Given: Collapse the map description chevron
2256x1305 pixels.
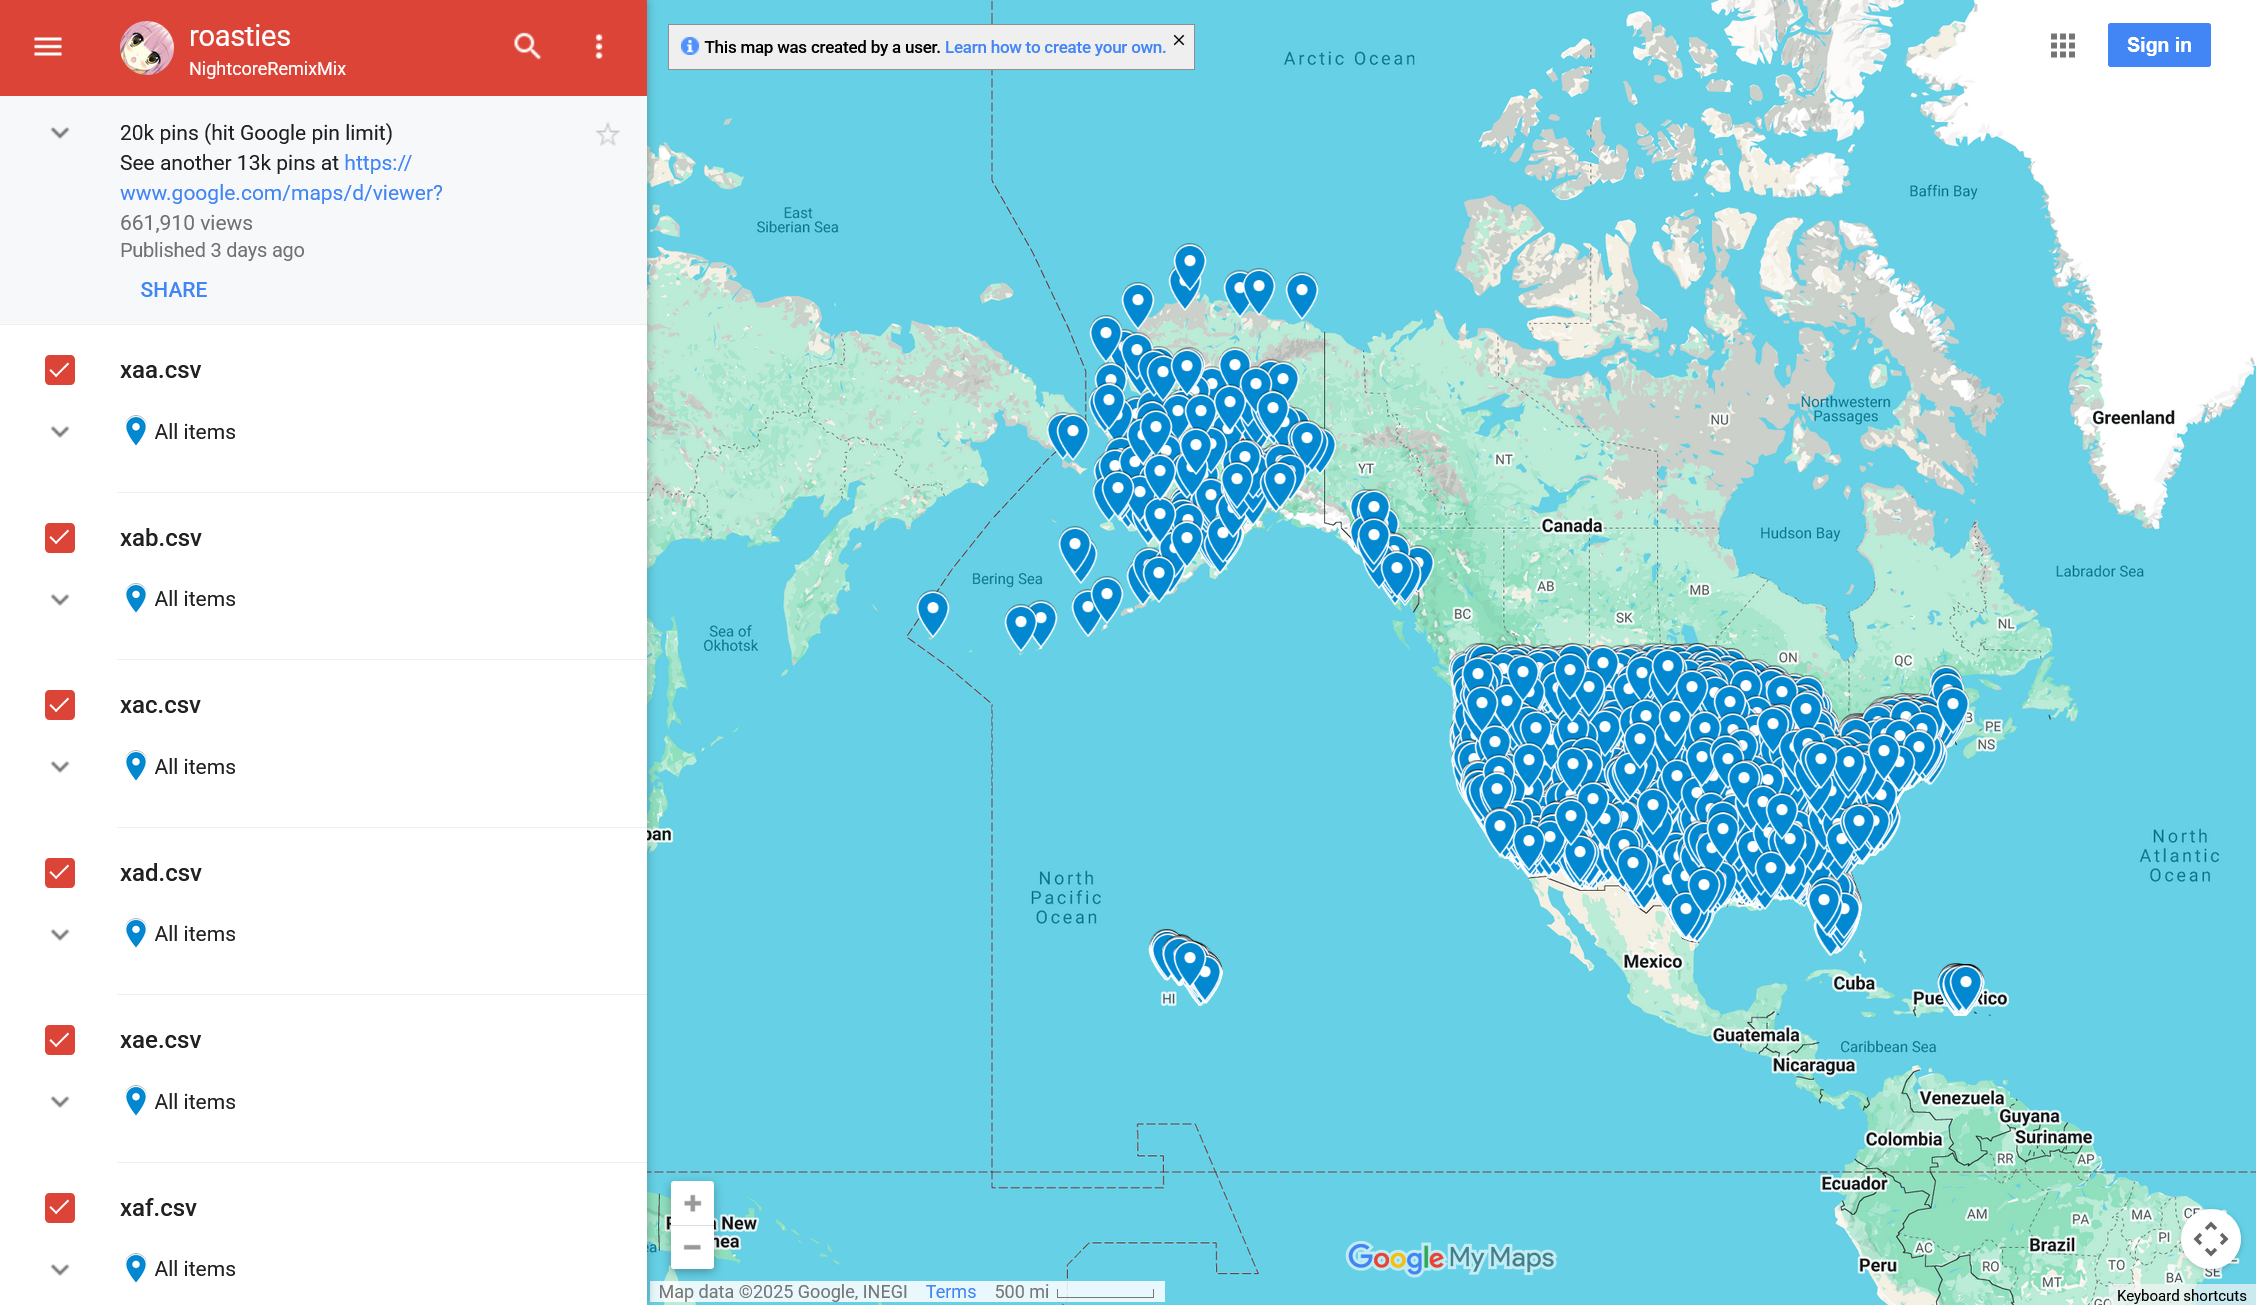Looking at the screenshot, I should tap(60, 133).
